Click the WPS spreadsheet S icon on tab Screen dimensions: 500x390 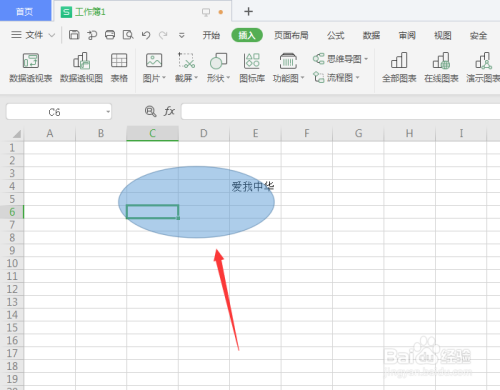pyautogui.click(x=66, y=12)
